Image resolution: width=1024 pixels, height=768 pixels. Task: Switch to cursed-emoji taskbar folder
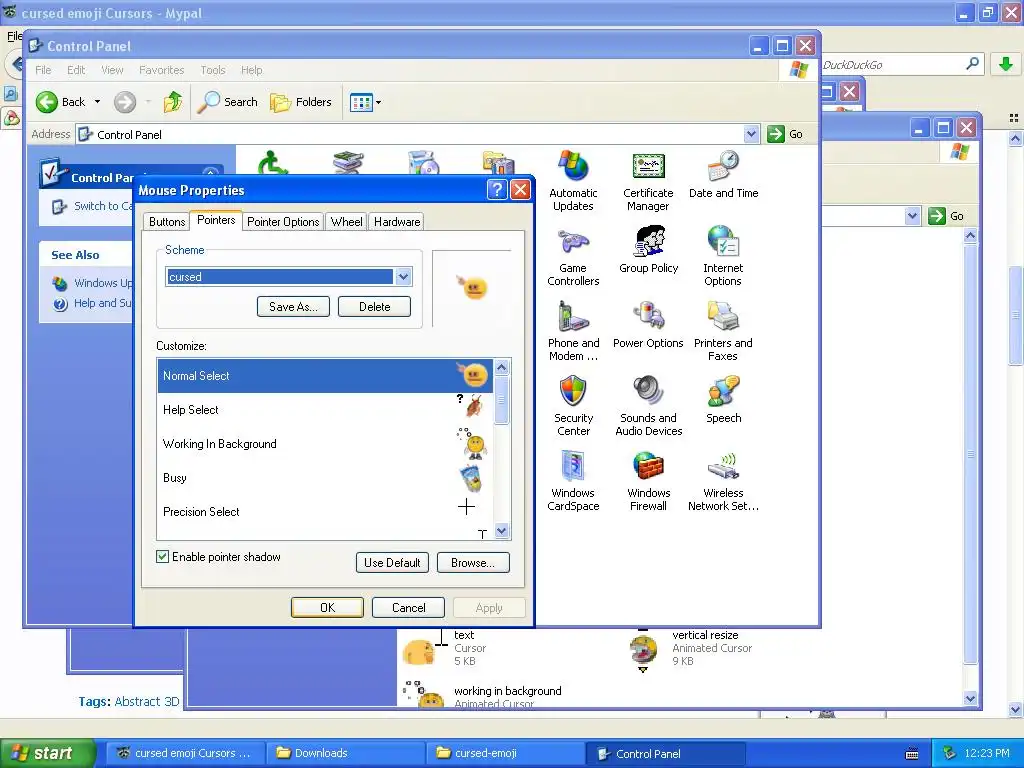(505, 753)
